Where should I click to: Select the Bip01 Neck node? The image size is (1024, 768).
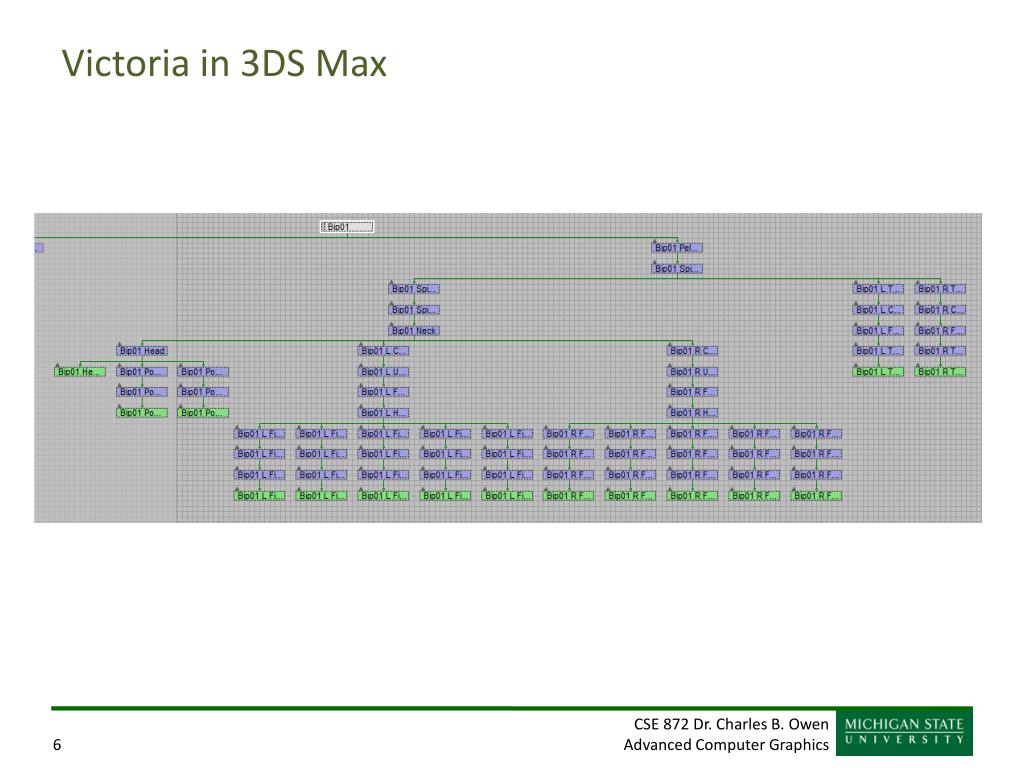coord(414,331)
